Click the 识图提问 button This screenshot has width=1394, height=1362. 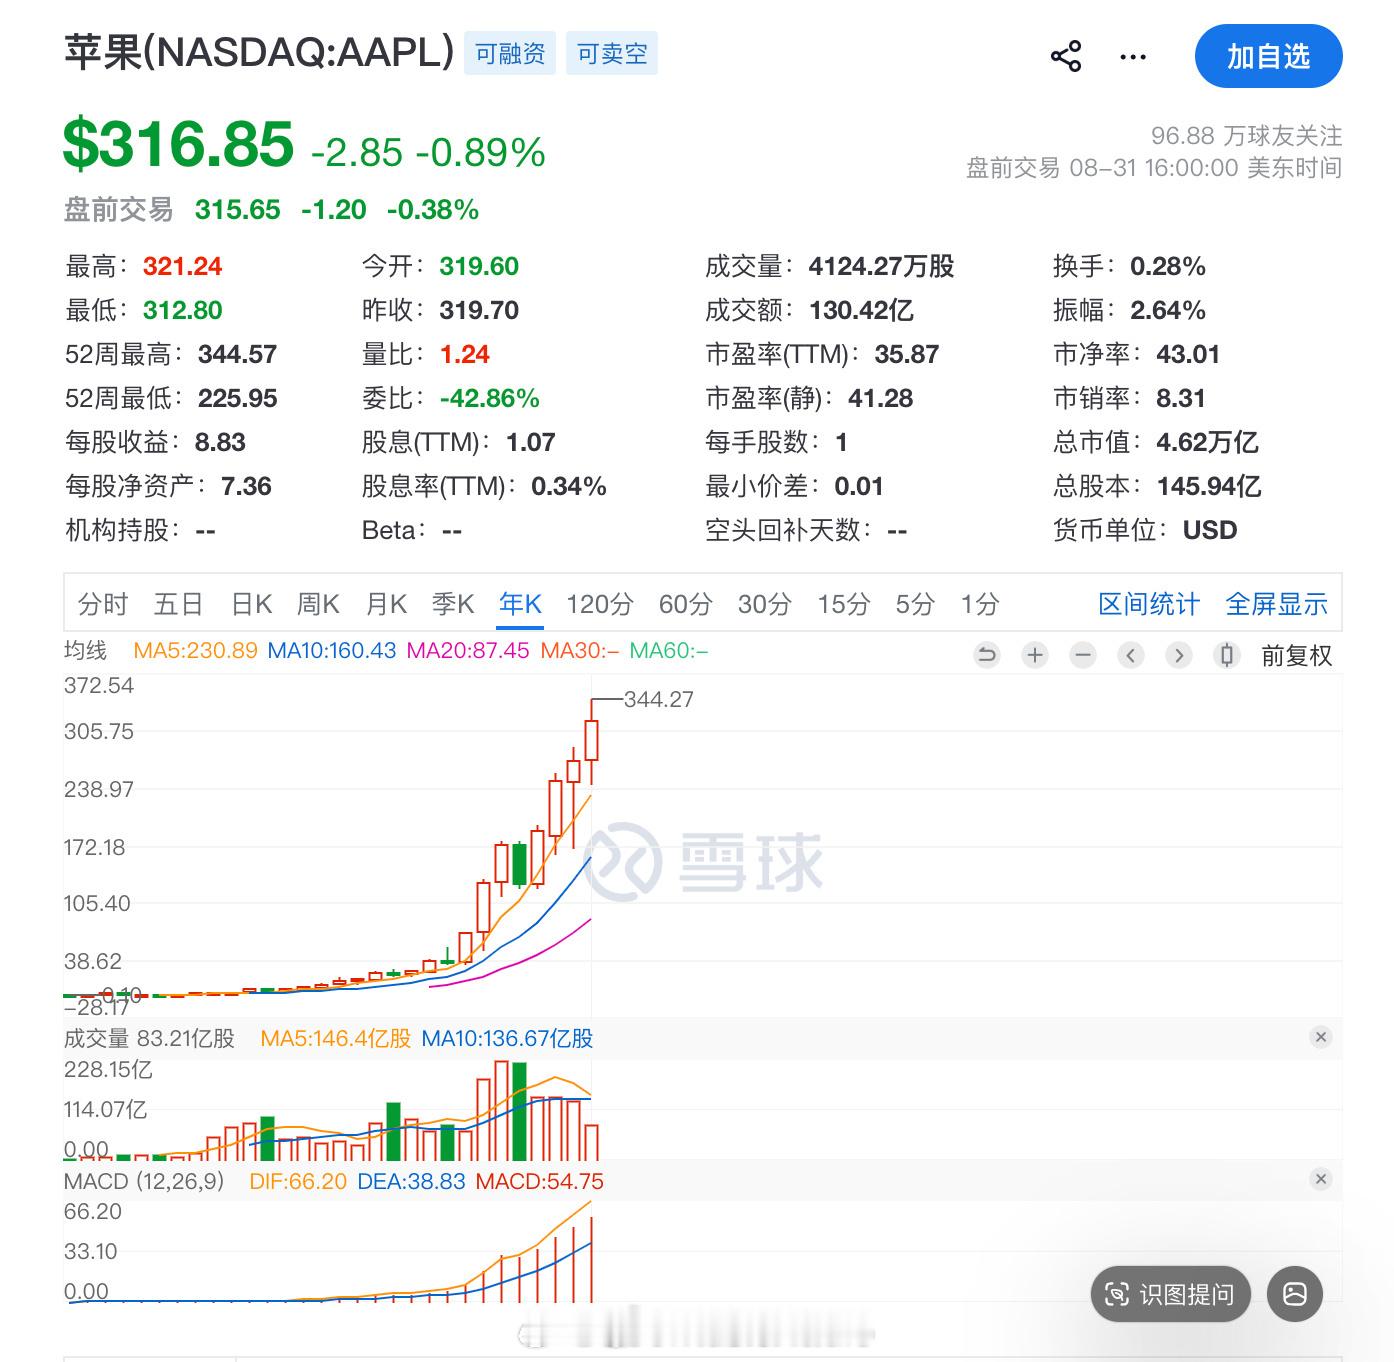(1170, 1294)
